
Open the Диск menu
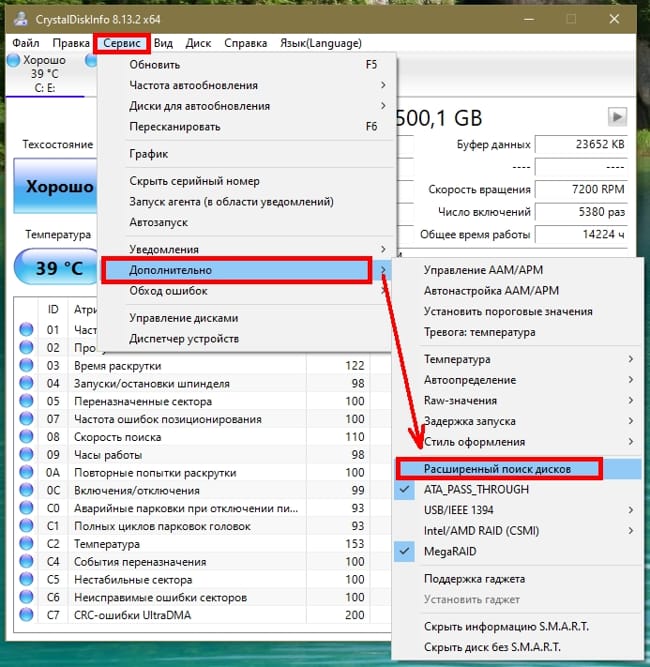(x=198, y=43)
